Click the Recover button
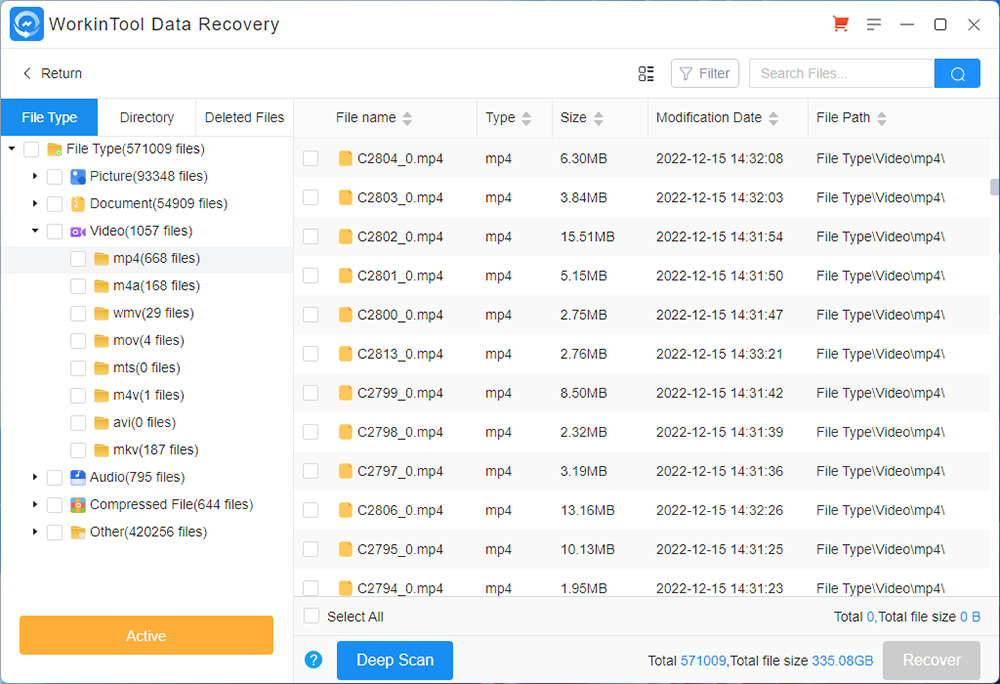This screenshot has height=684, width=1000. pyautogui.click(x=931, y=660)
